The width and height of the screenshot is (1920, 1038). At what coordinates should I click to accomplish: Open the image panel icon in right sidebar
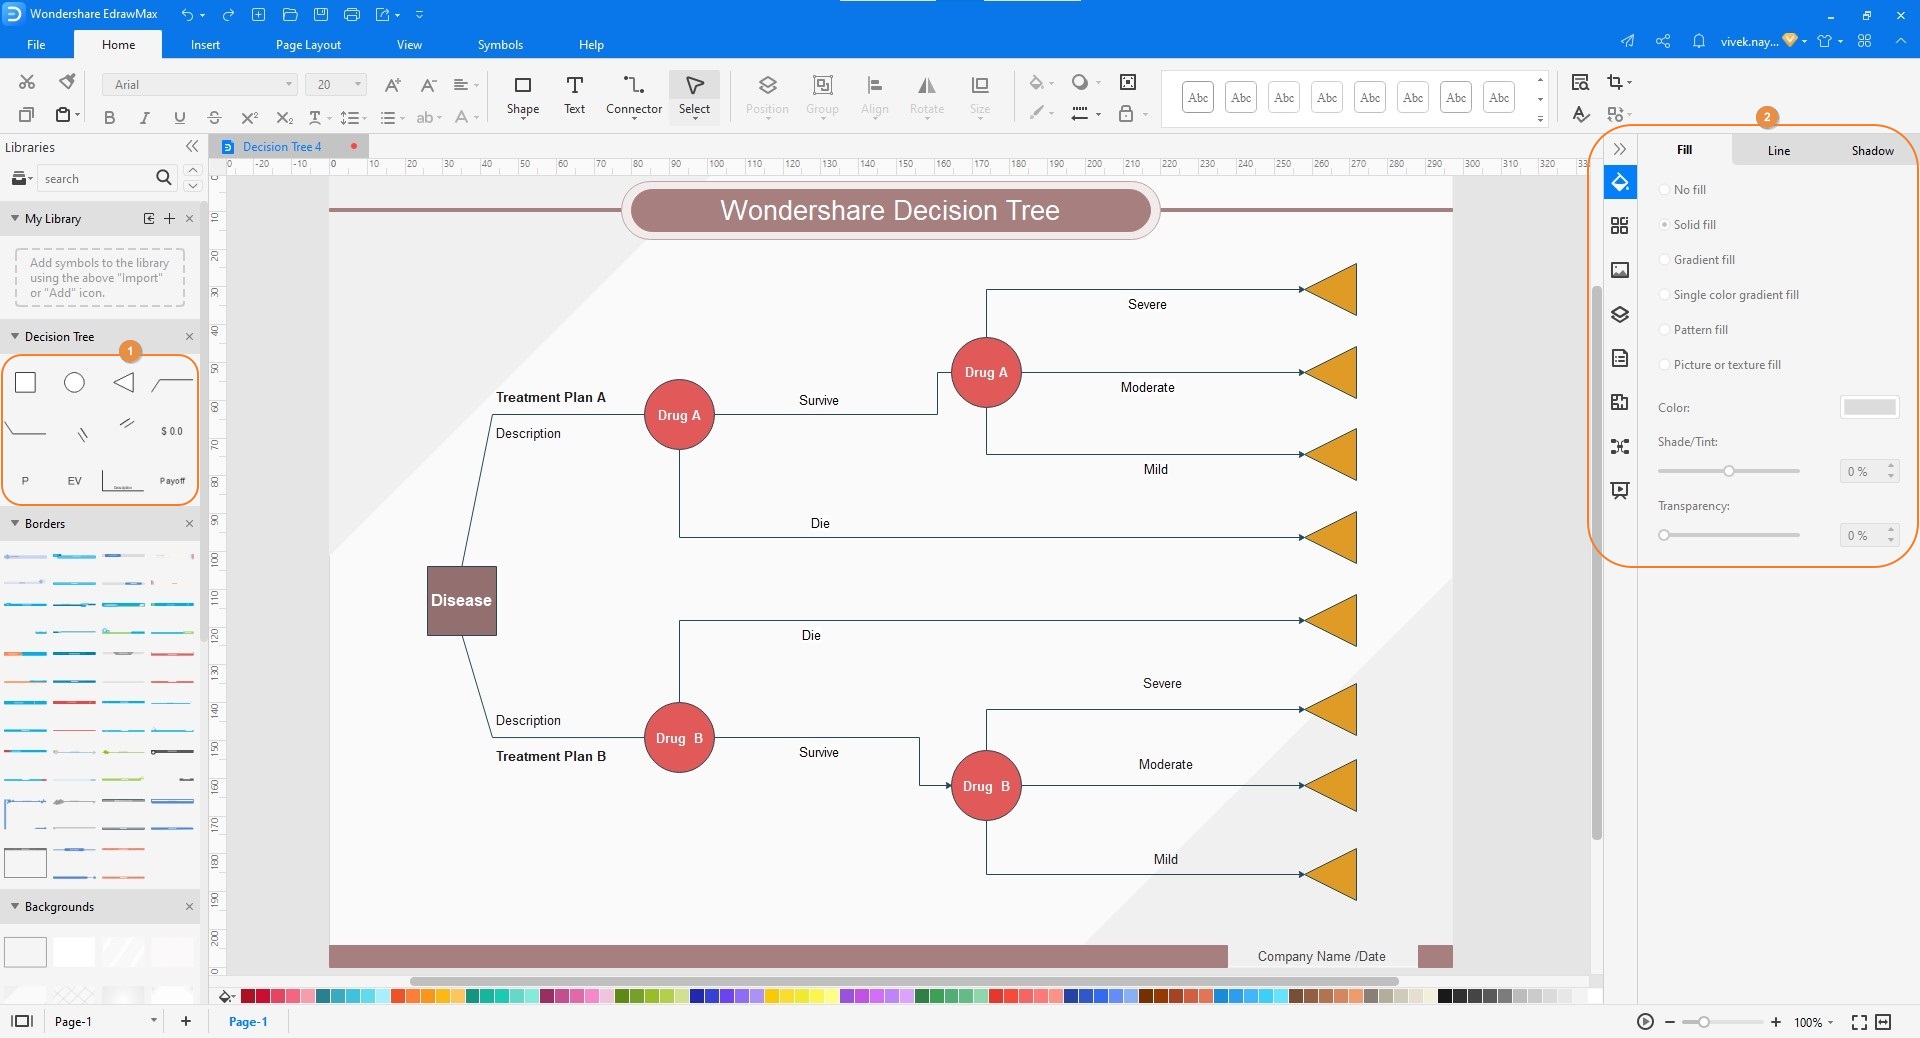click(1620, 270)
